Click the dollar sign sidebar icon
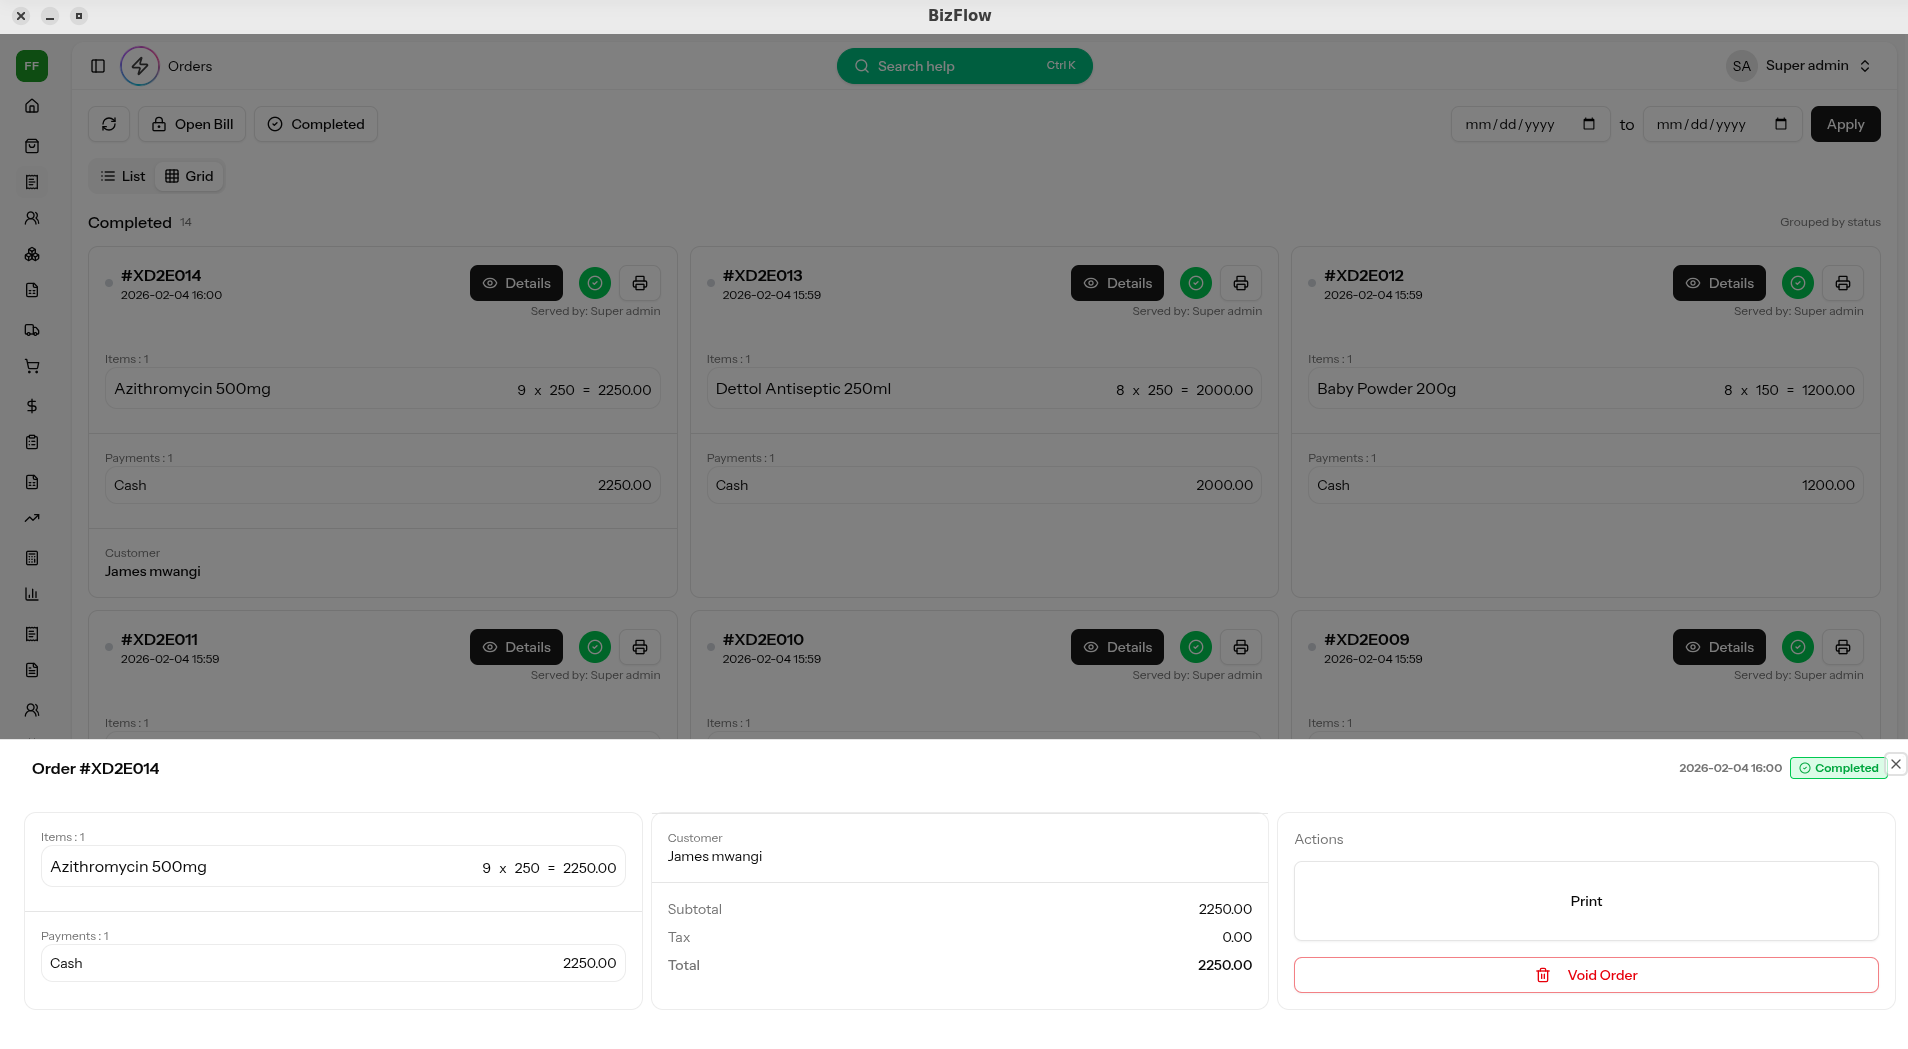 32,406
